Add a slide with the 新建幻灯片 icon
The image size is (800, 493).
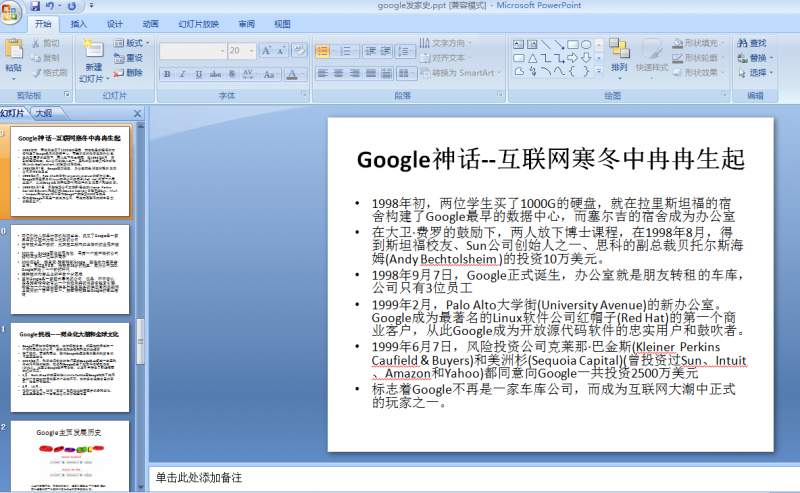tap(94, 50)
